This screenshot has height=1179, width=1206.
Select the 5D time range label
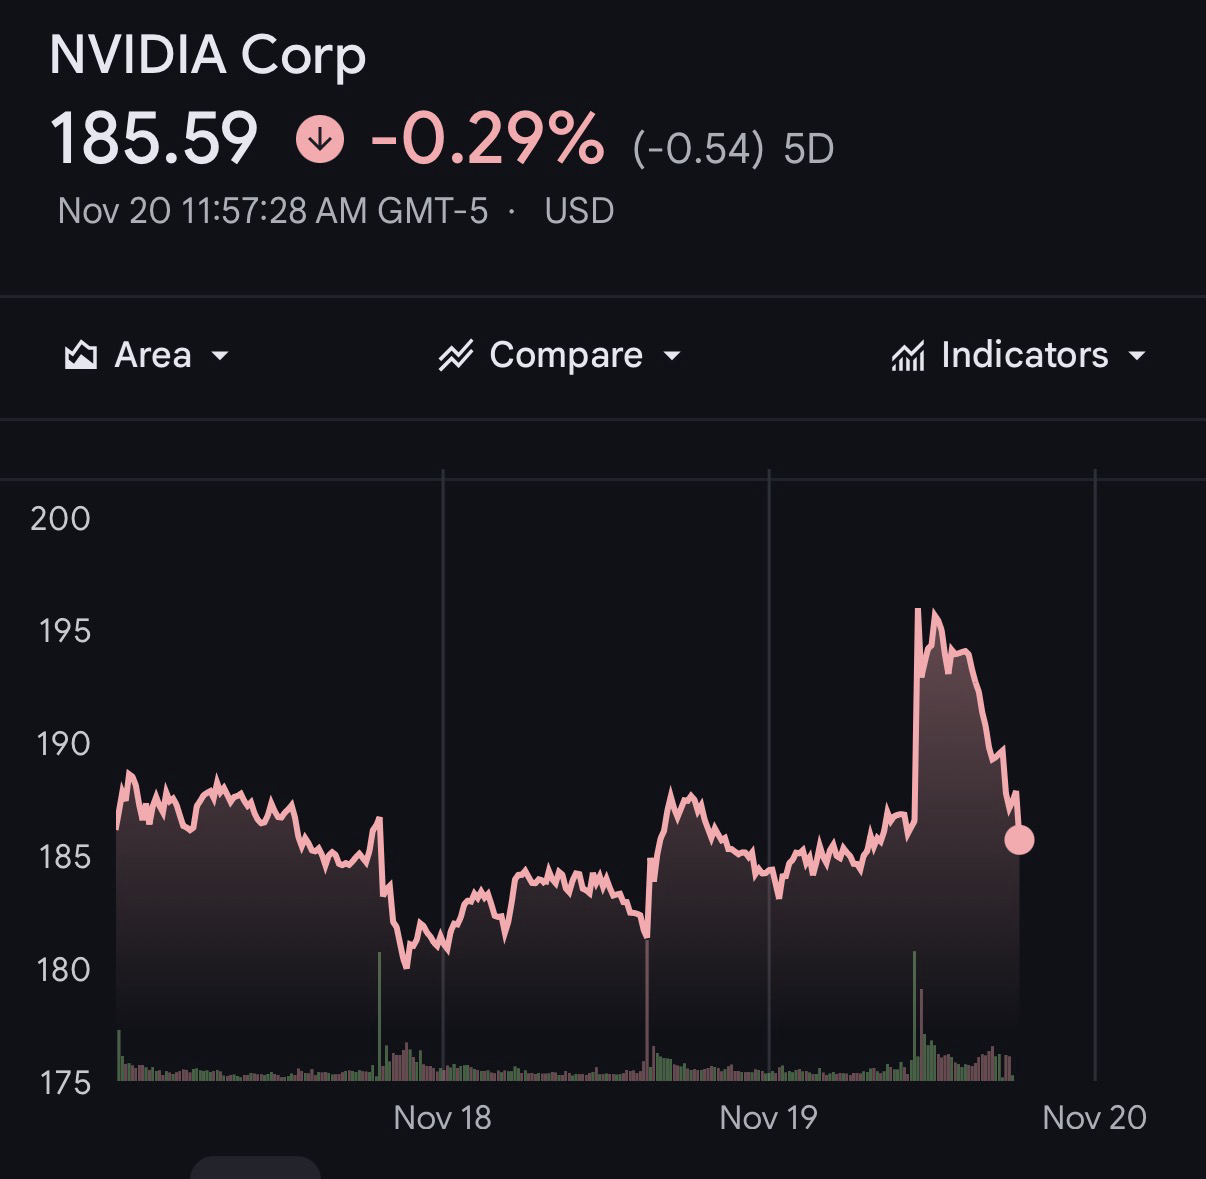coord(809,149)
